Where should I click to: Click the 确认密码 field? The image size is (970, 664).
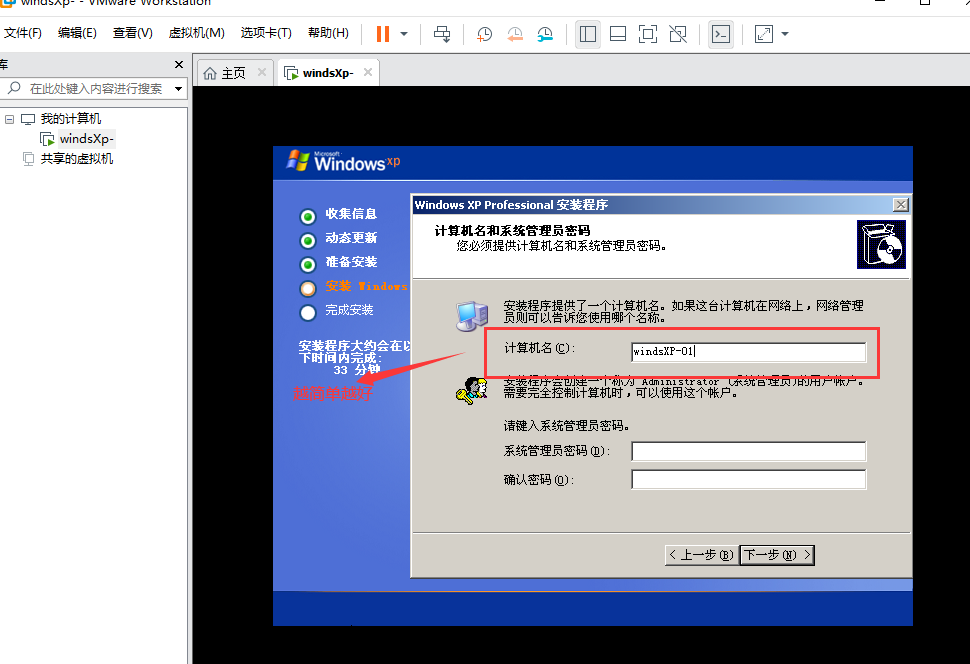coord(749,480)
